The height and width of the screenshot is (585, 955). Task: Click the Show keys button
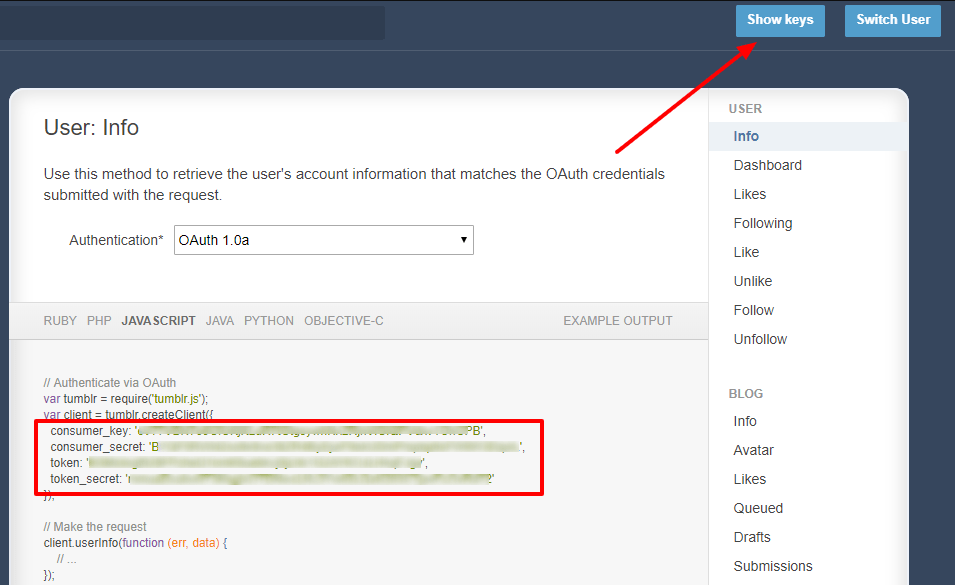pos(779,20)
